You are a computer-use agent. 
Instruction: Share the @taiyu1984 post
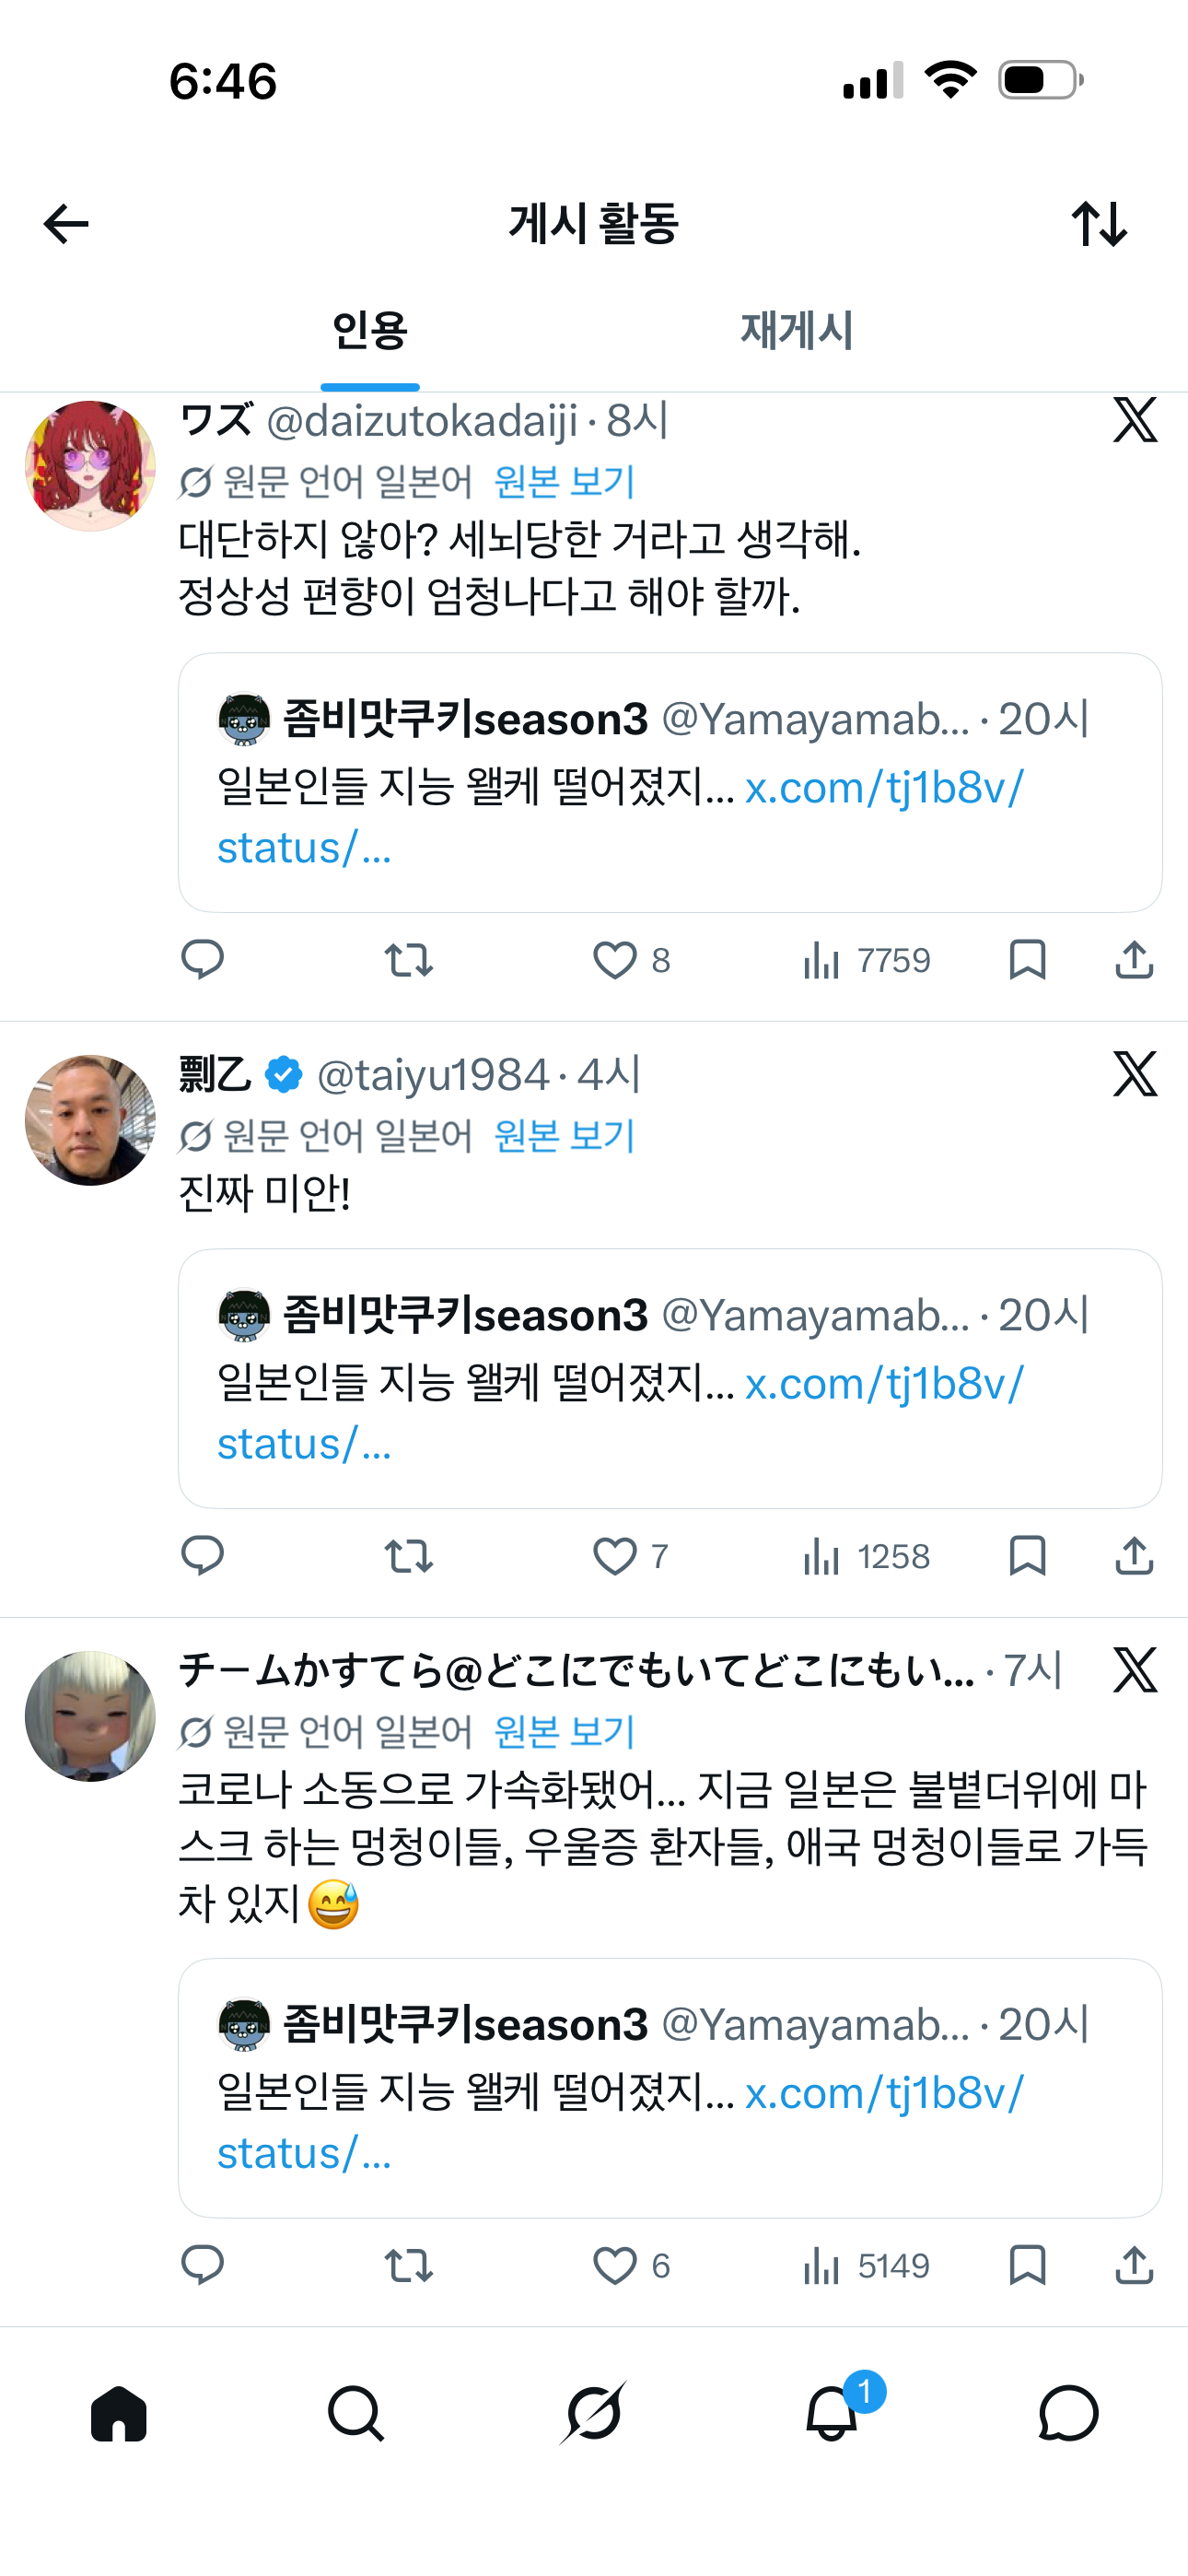click(1134, 1556)
